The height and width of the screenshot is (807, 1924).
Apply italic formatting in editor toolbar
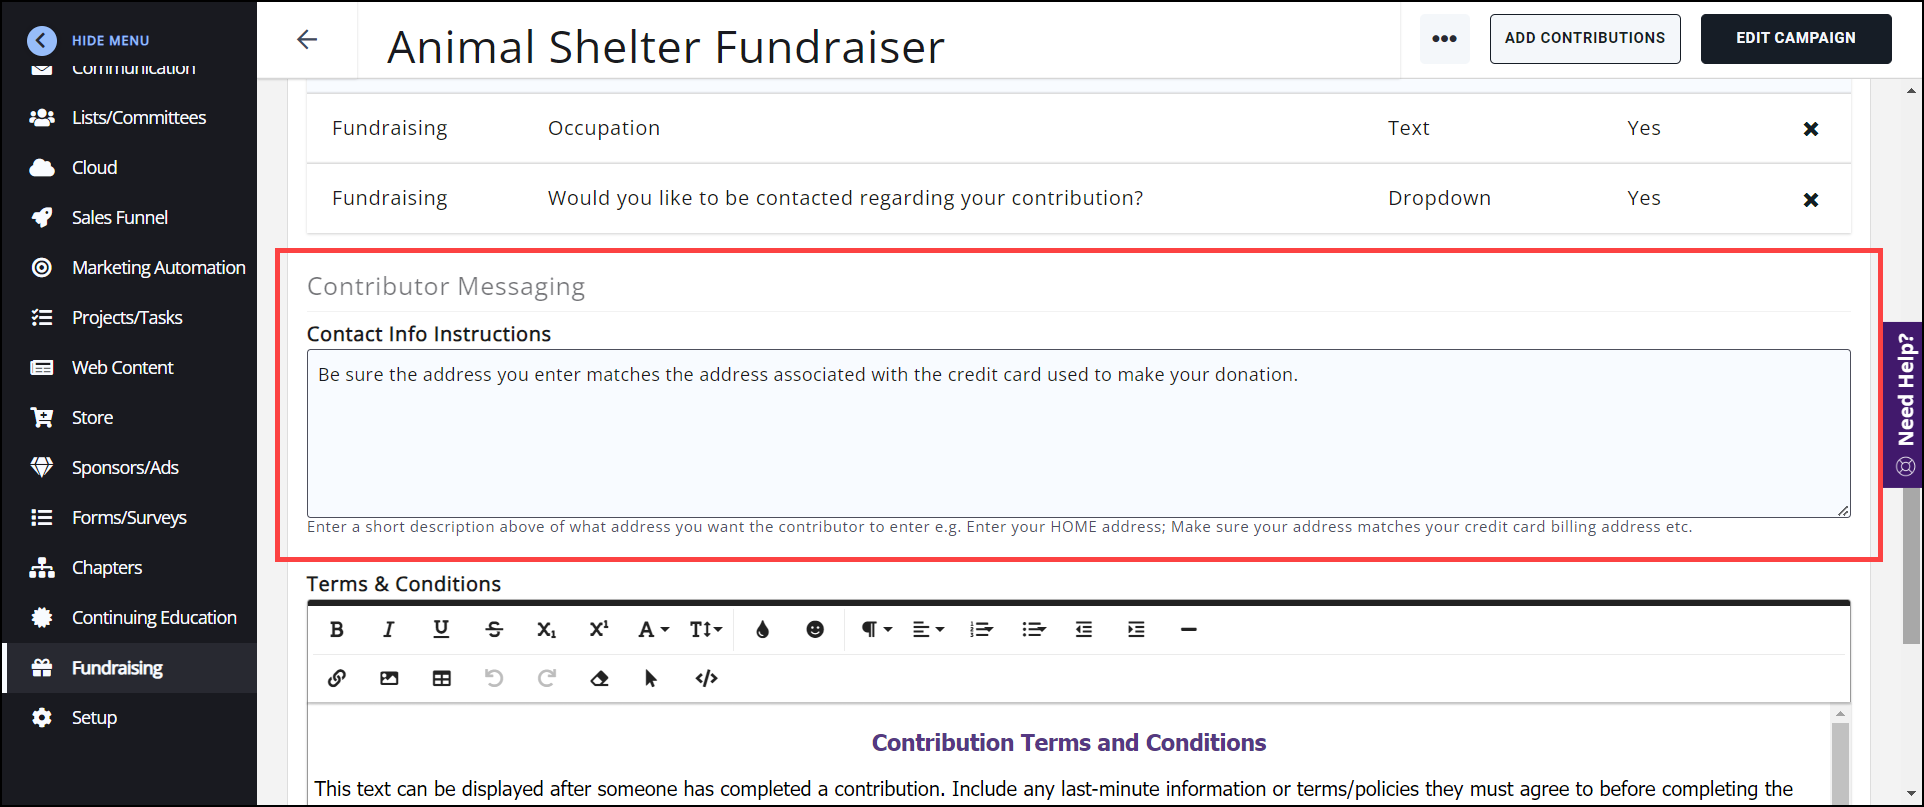[388, 629]
